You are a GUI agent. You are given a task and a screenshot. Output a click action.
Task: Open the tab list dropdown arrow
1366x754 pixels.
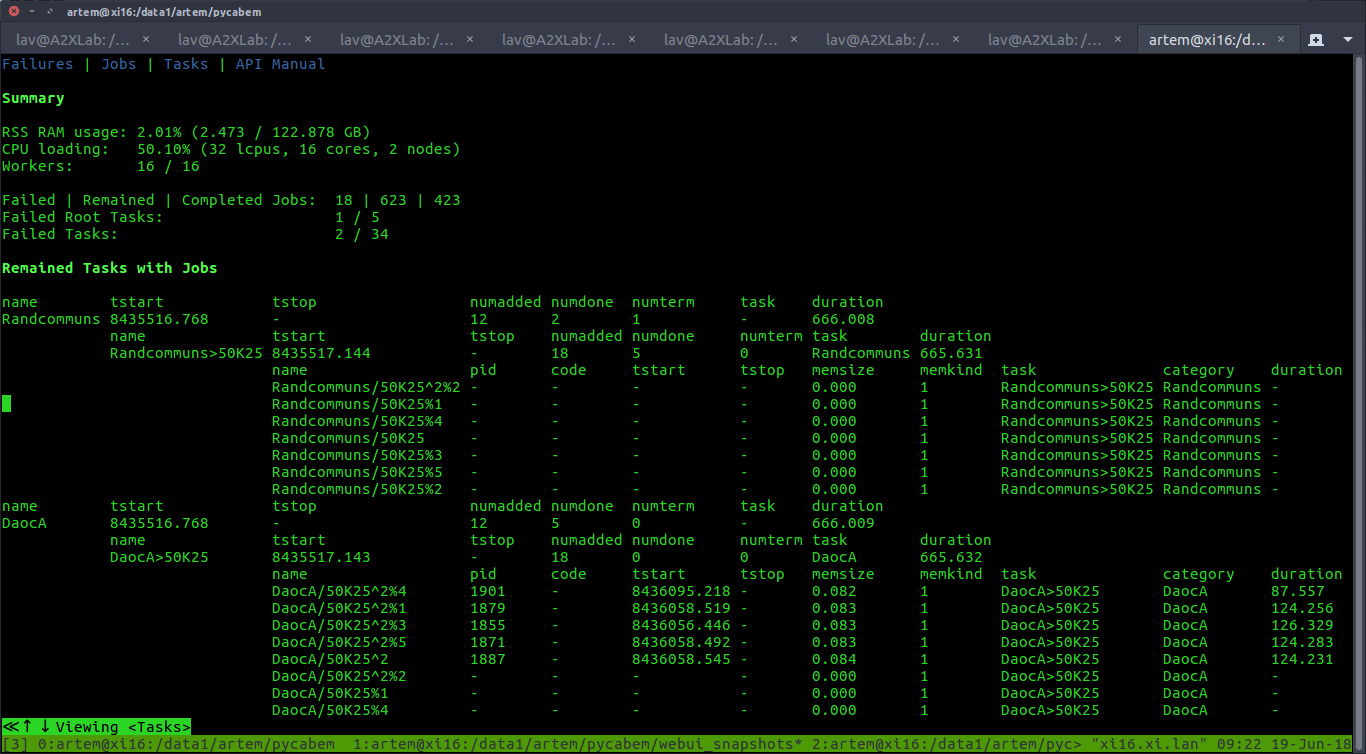(x=1347, y=40)
